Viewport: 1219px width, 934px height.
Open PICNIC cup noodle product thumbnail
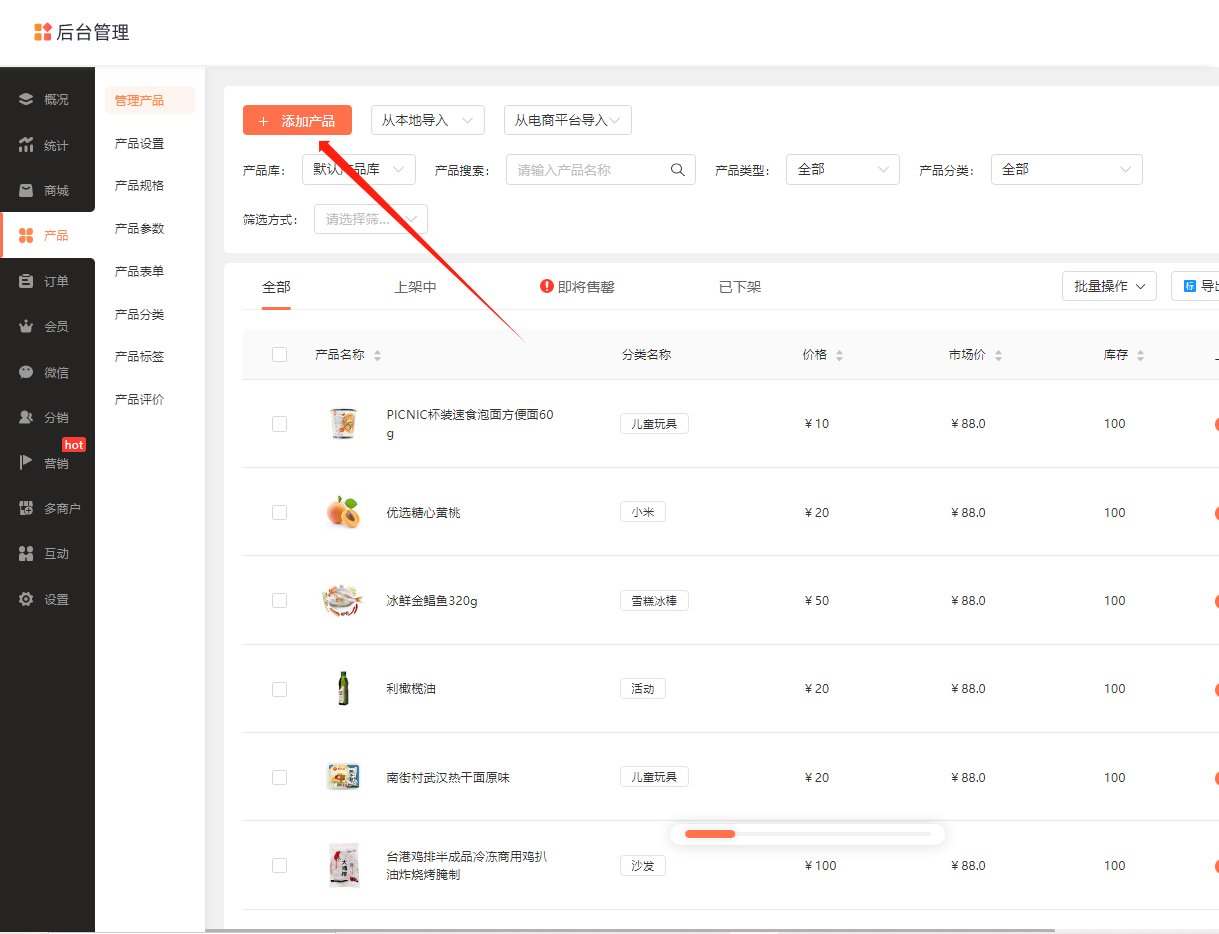343,424
